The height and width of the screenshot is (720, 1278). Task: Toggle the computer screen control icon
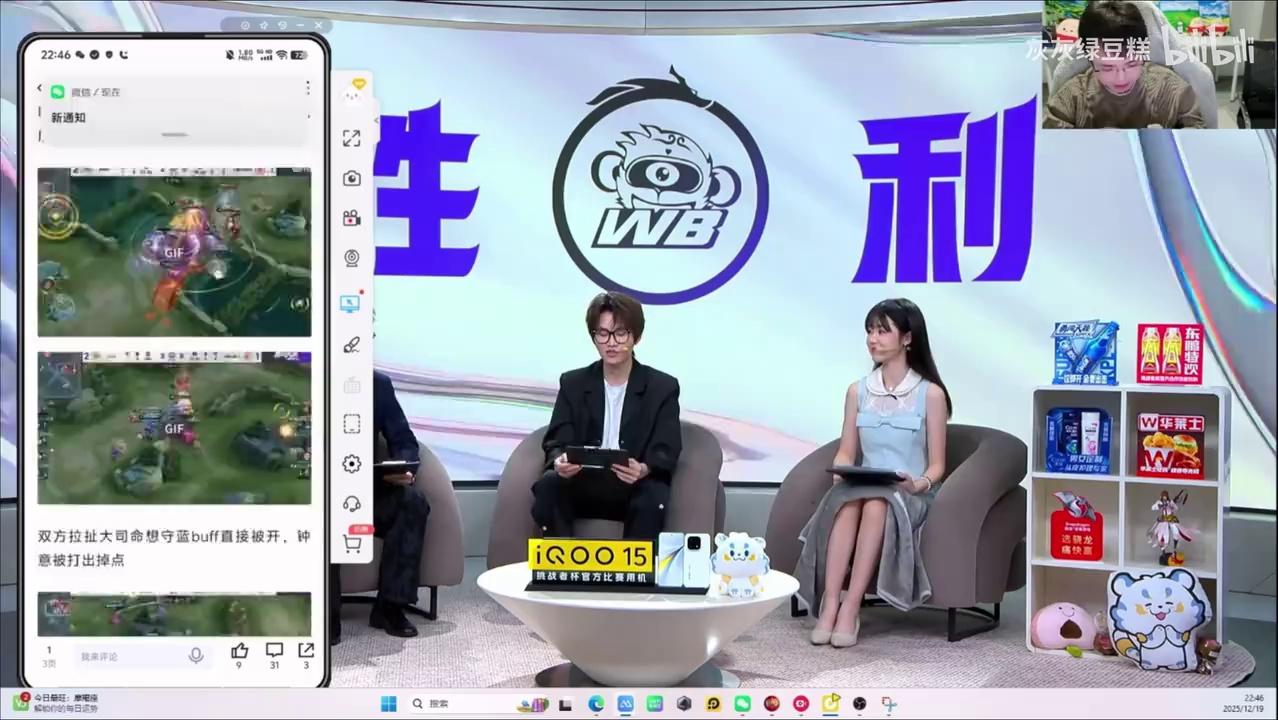coord(351,303)
